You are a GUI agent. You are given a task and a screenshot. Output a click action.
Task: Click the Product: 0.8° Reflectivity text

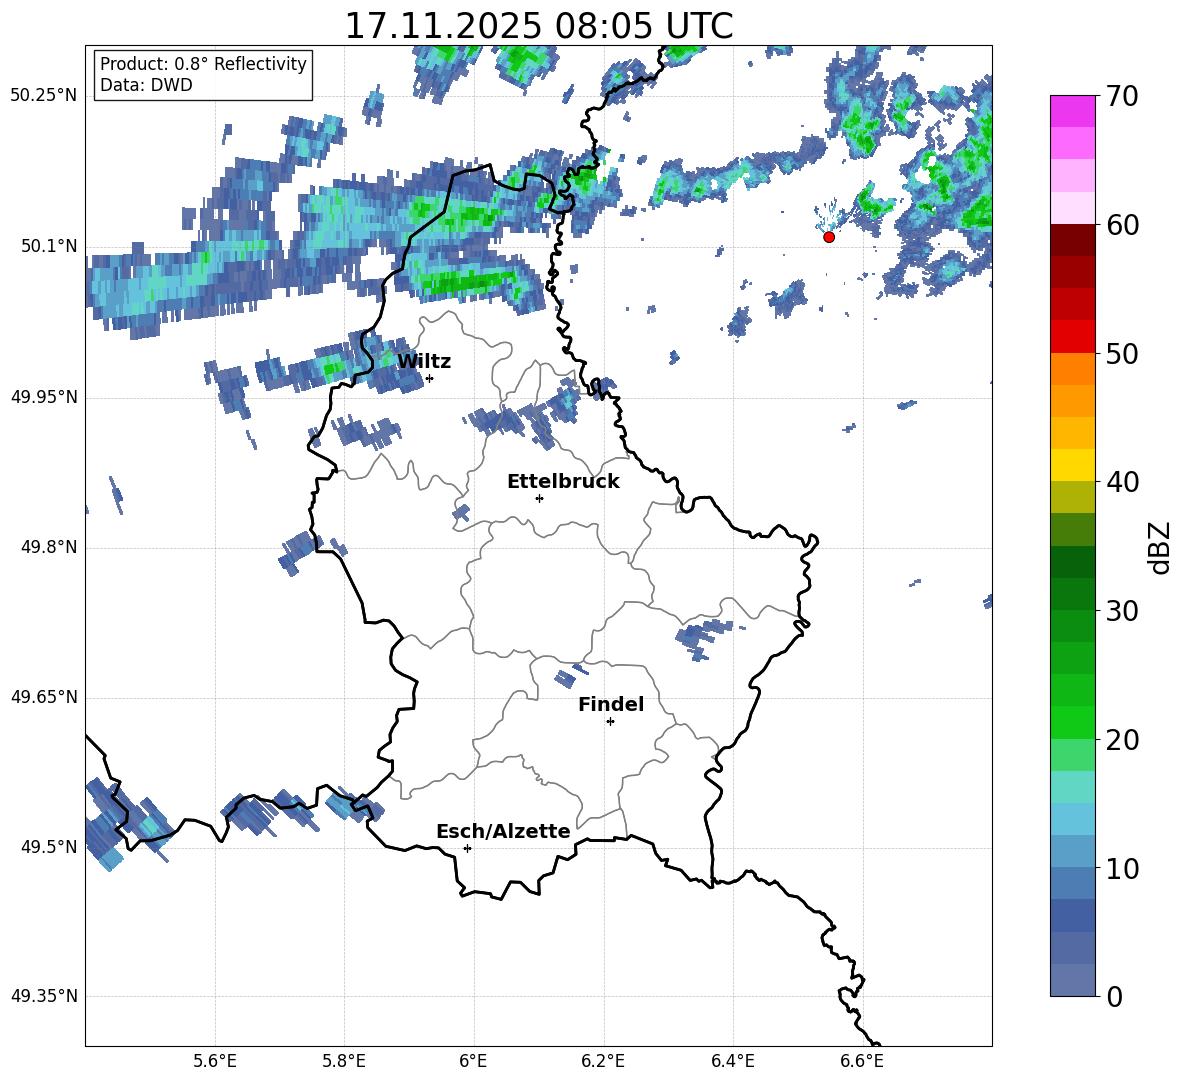[x=203, y=63]
